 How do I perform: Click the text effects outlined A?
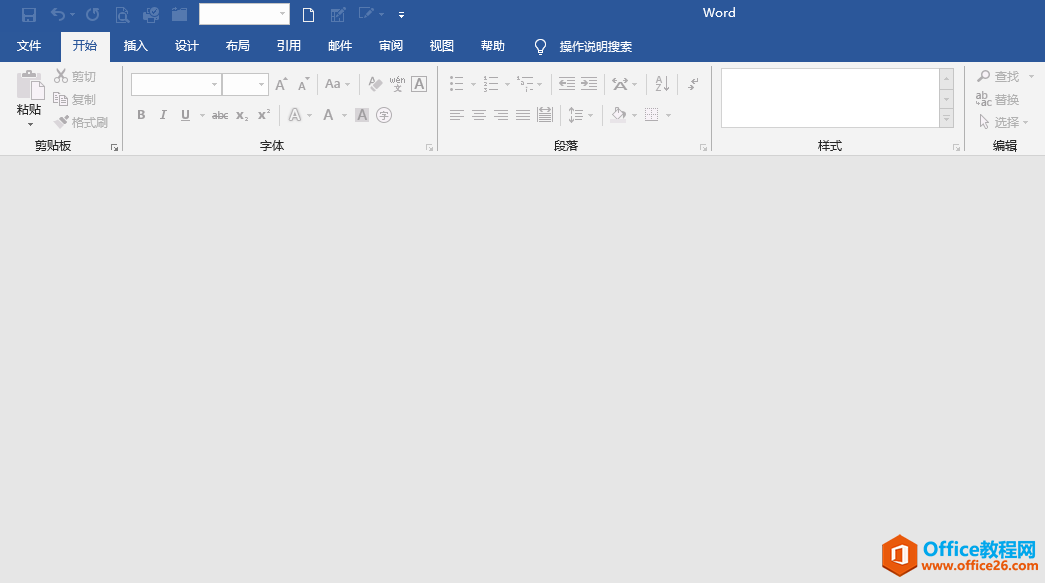click(x=295, y=115)
